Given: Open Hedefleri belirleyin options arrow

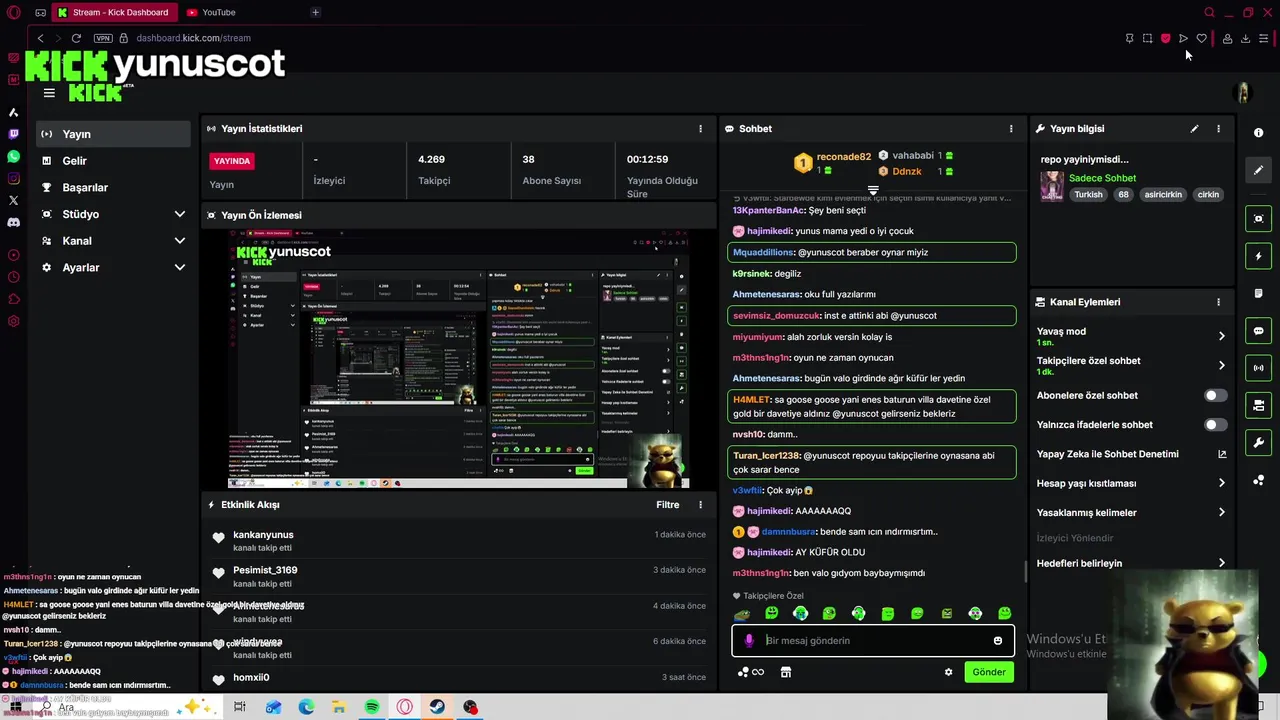Looking at the screenshot, I should (1221, 563).
